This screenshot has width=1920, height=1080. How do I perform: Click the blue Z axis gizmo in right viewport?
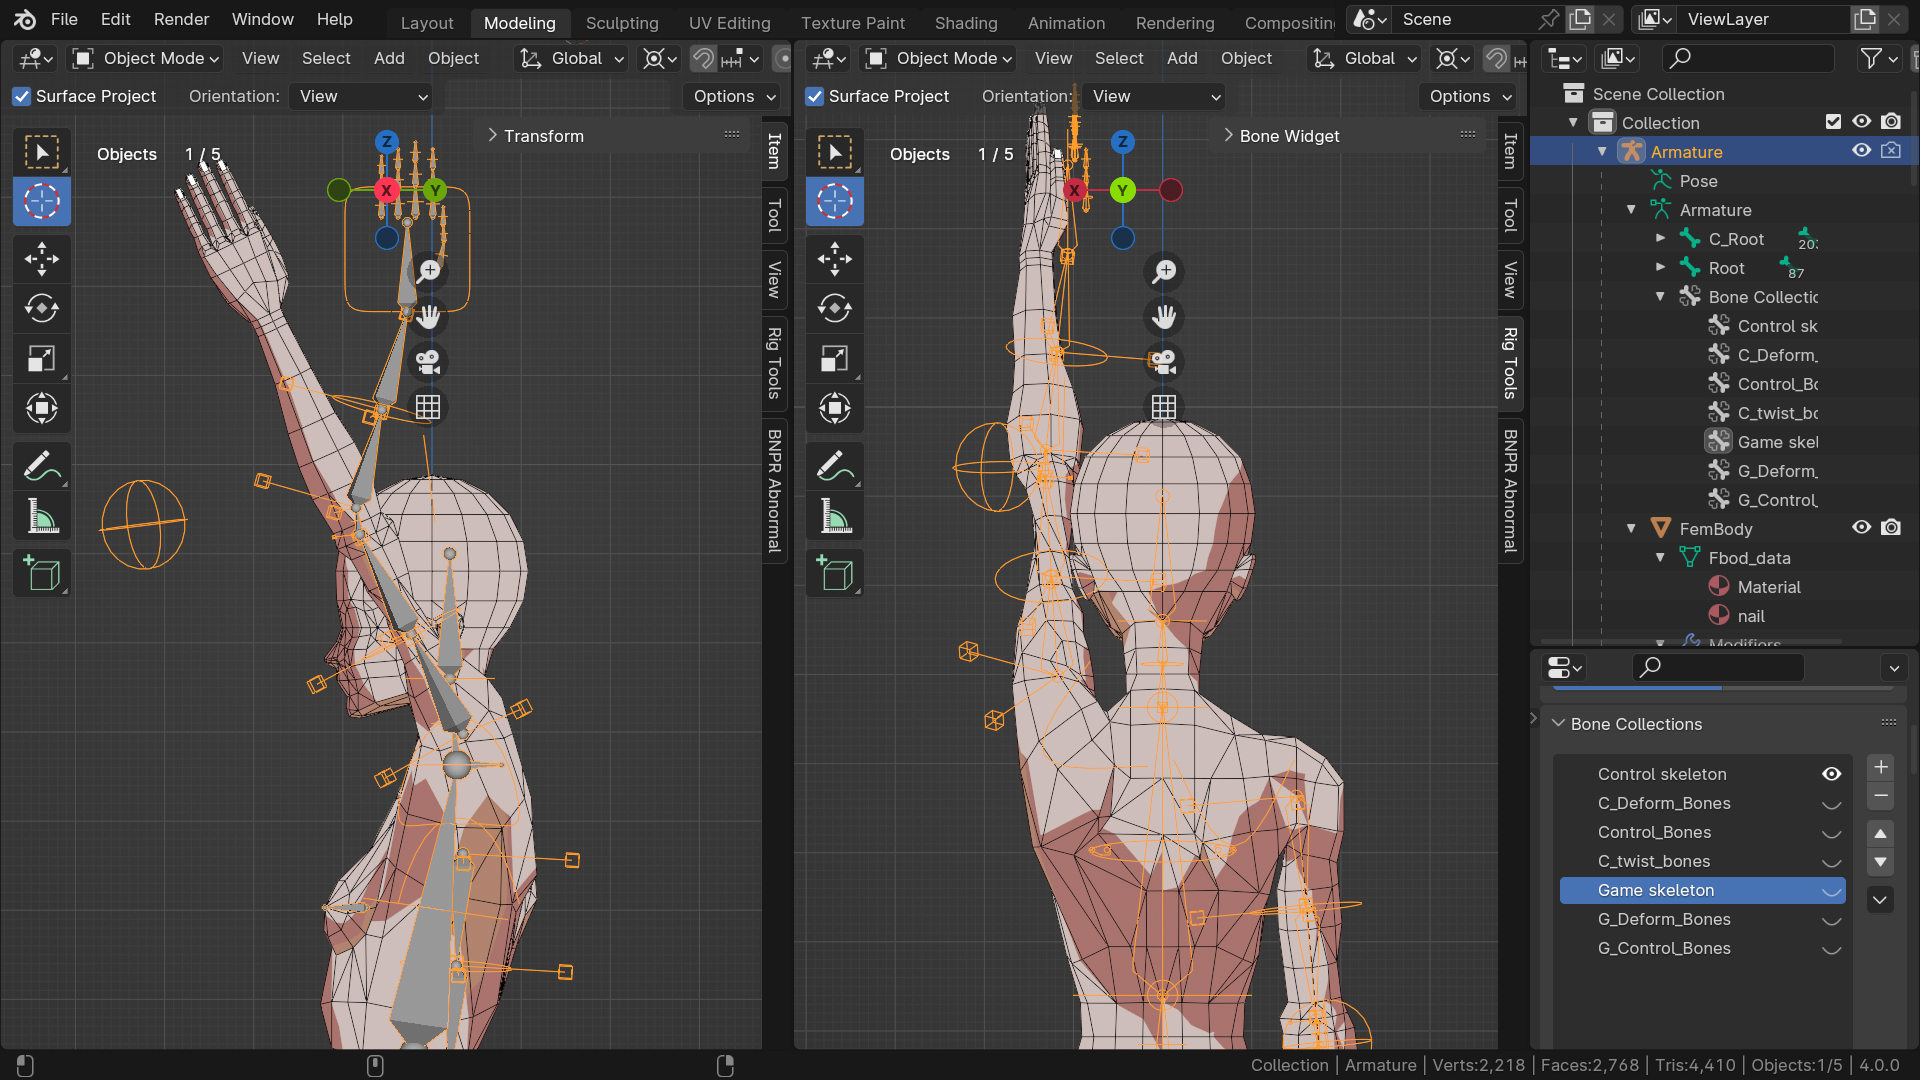1123,141
